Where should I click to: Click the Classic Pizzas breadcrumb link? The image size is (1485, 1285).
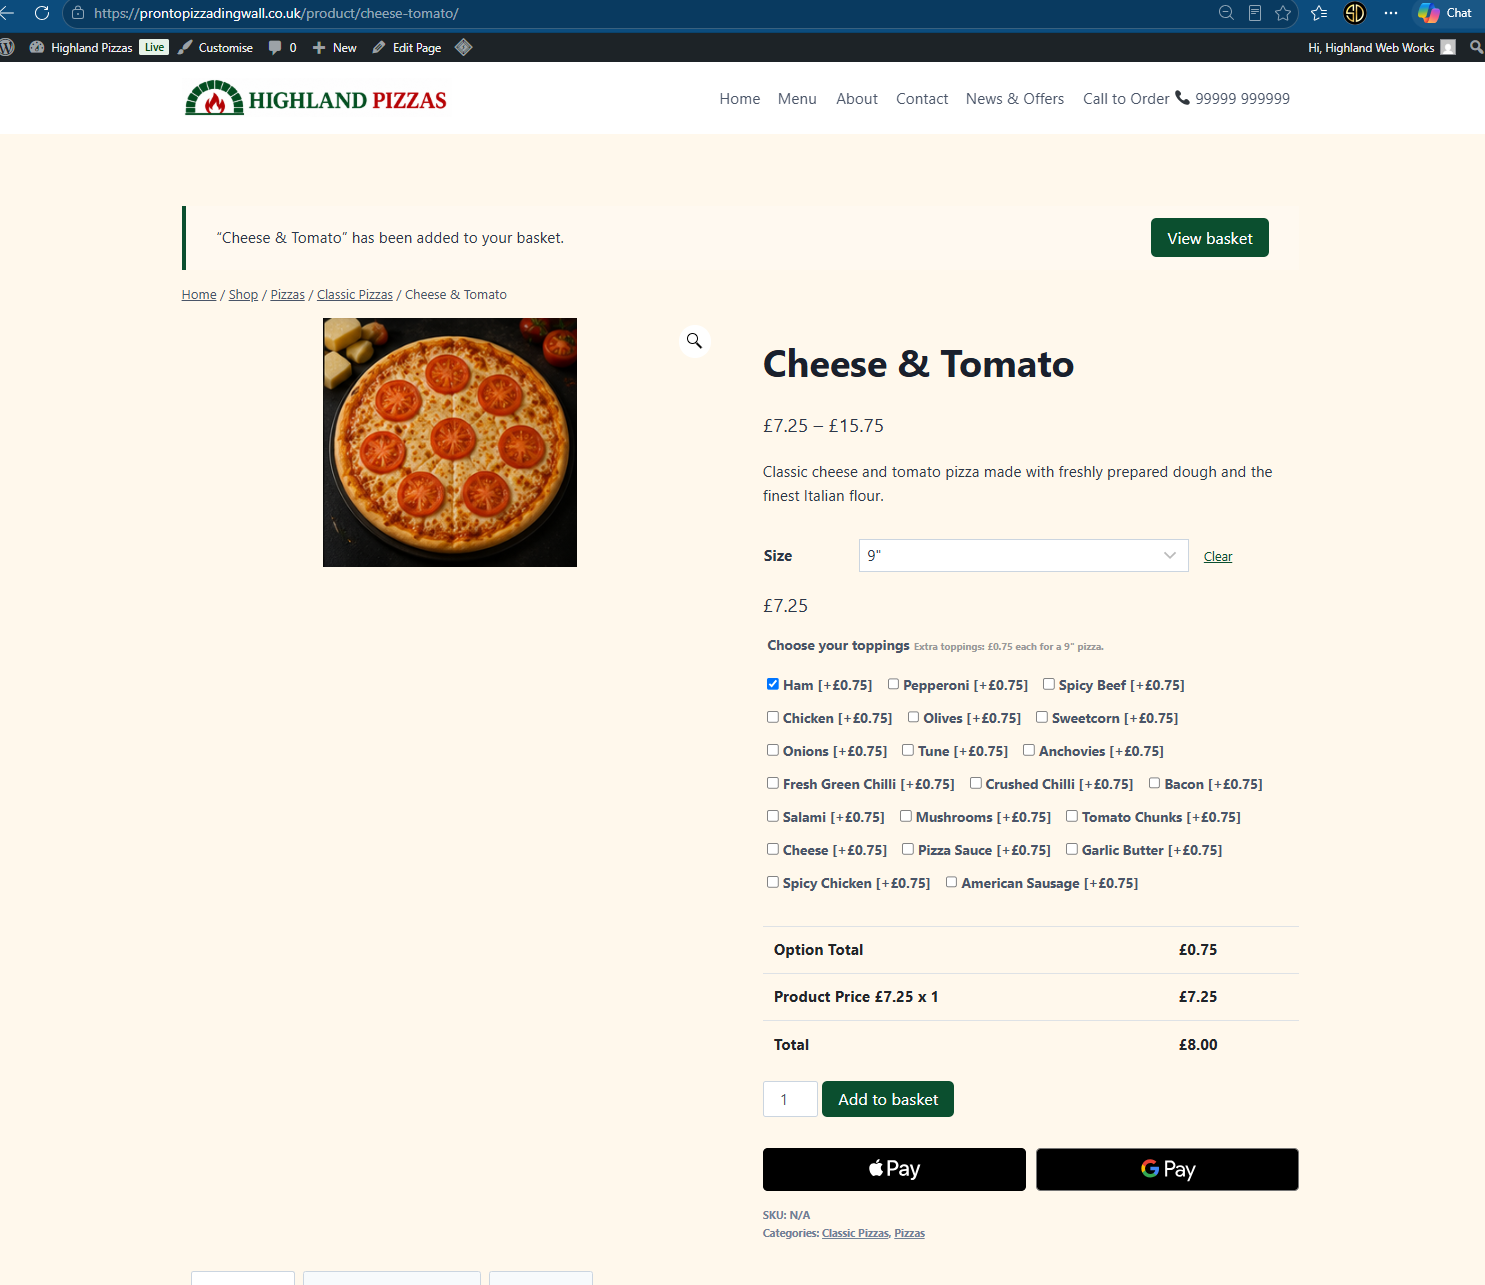(355, 295)
